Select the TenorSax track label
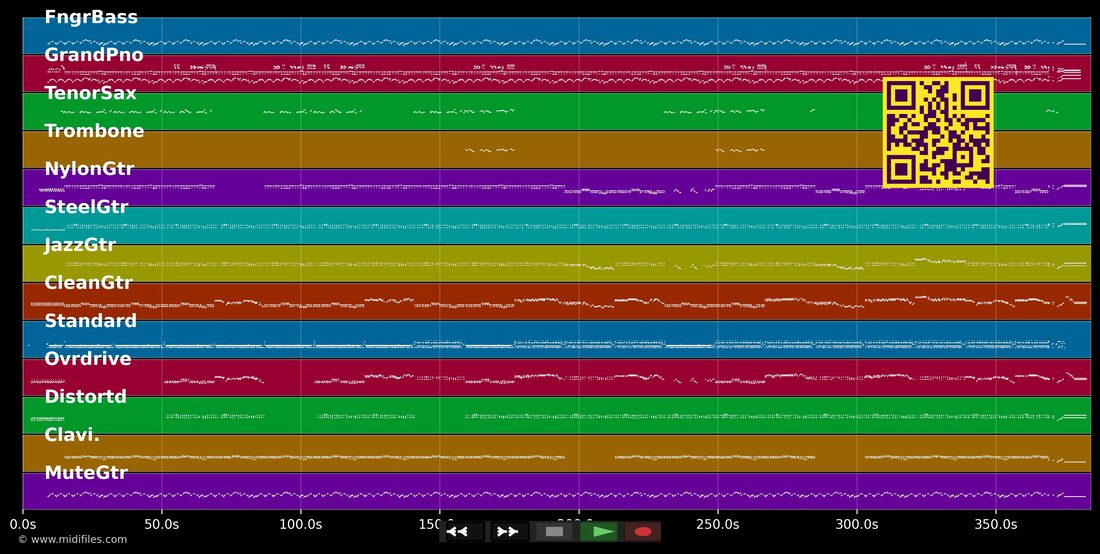Image resolution: width=1100 pixels, height=554 pixels. pyautogui.click(x=90, y=93)
